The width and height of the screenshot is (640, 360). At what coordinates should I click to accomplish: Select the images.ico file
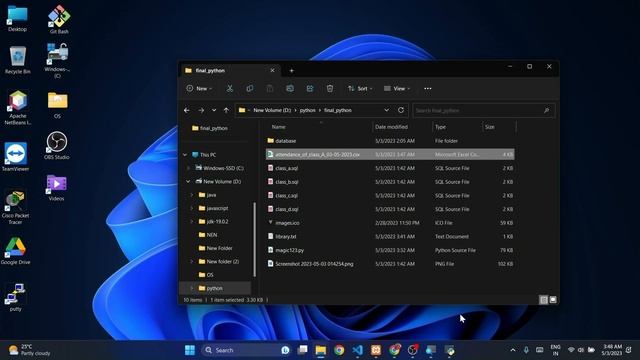[390, 223]
